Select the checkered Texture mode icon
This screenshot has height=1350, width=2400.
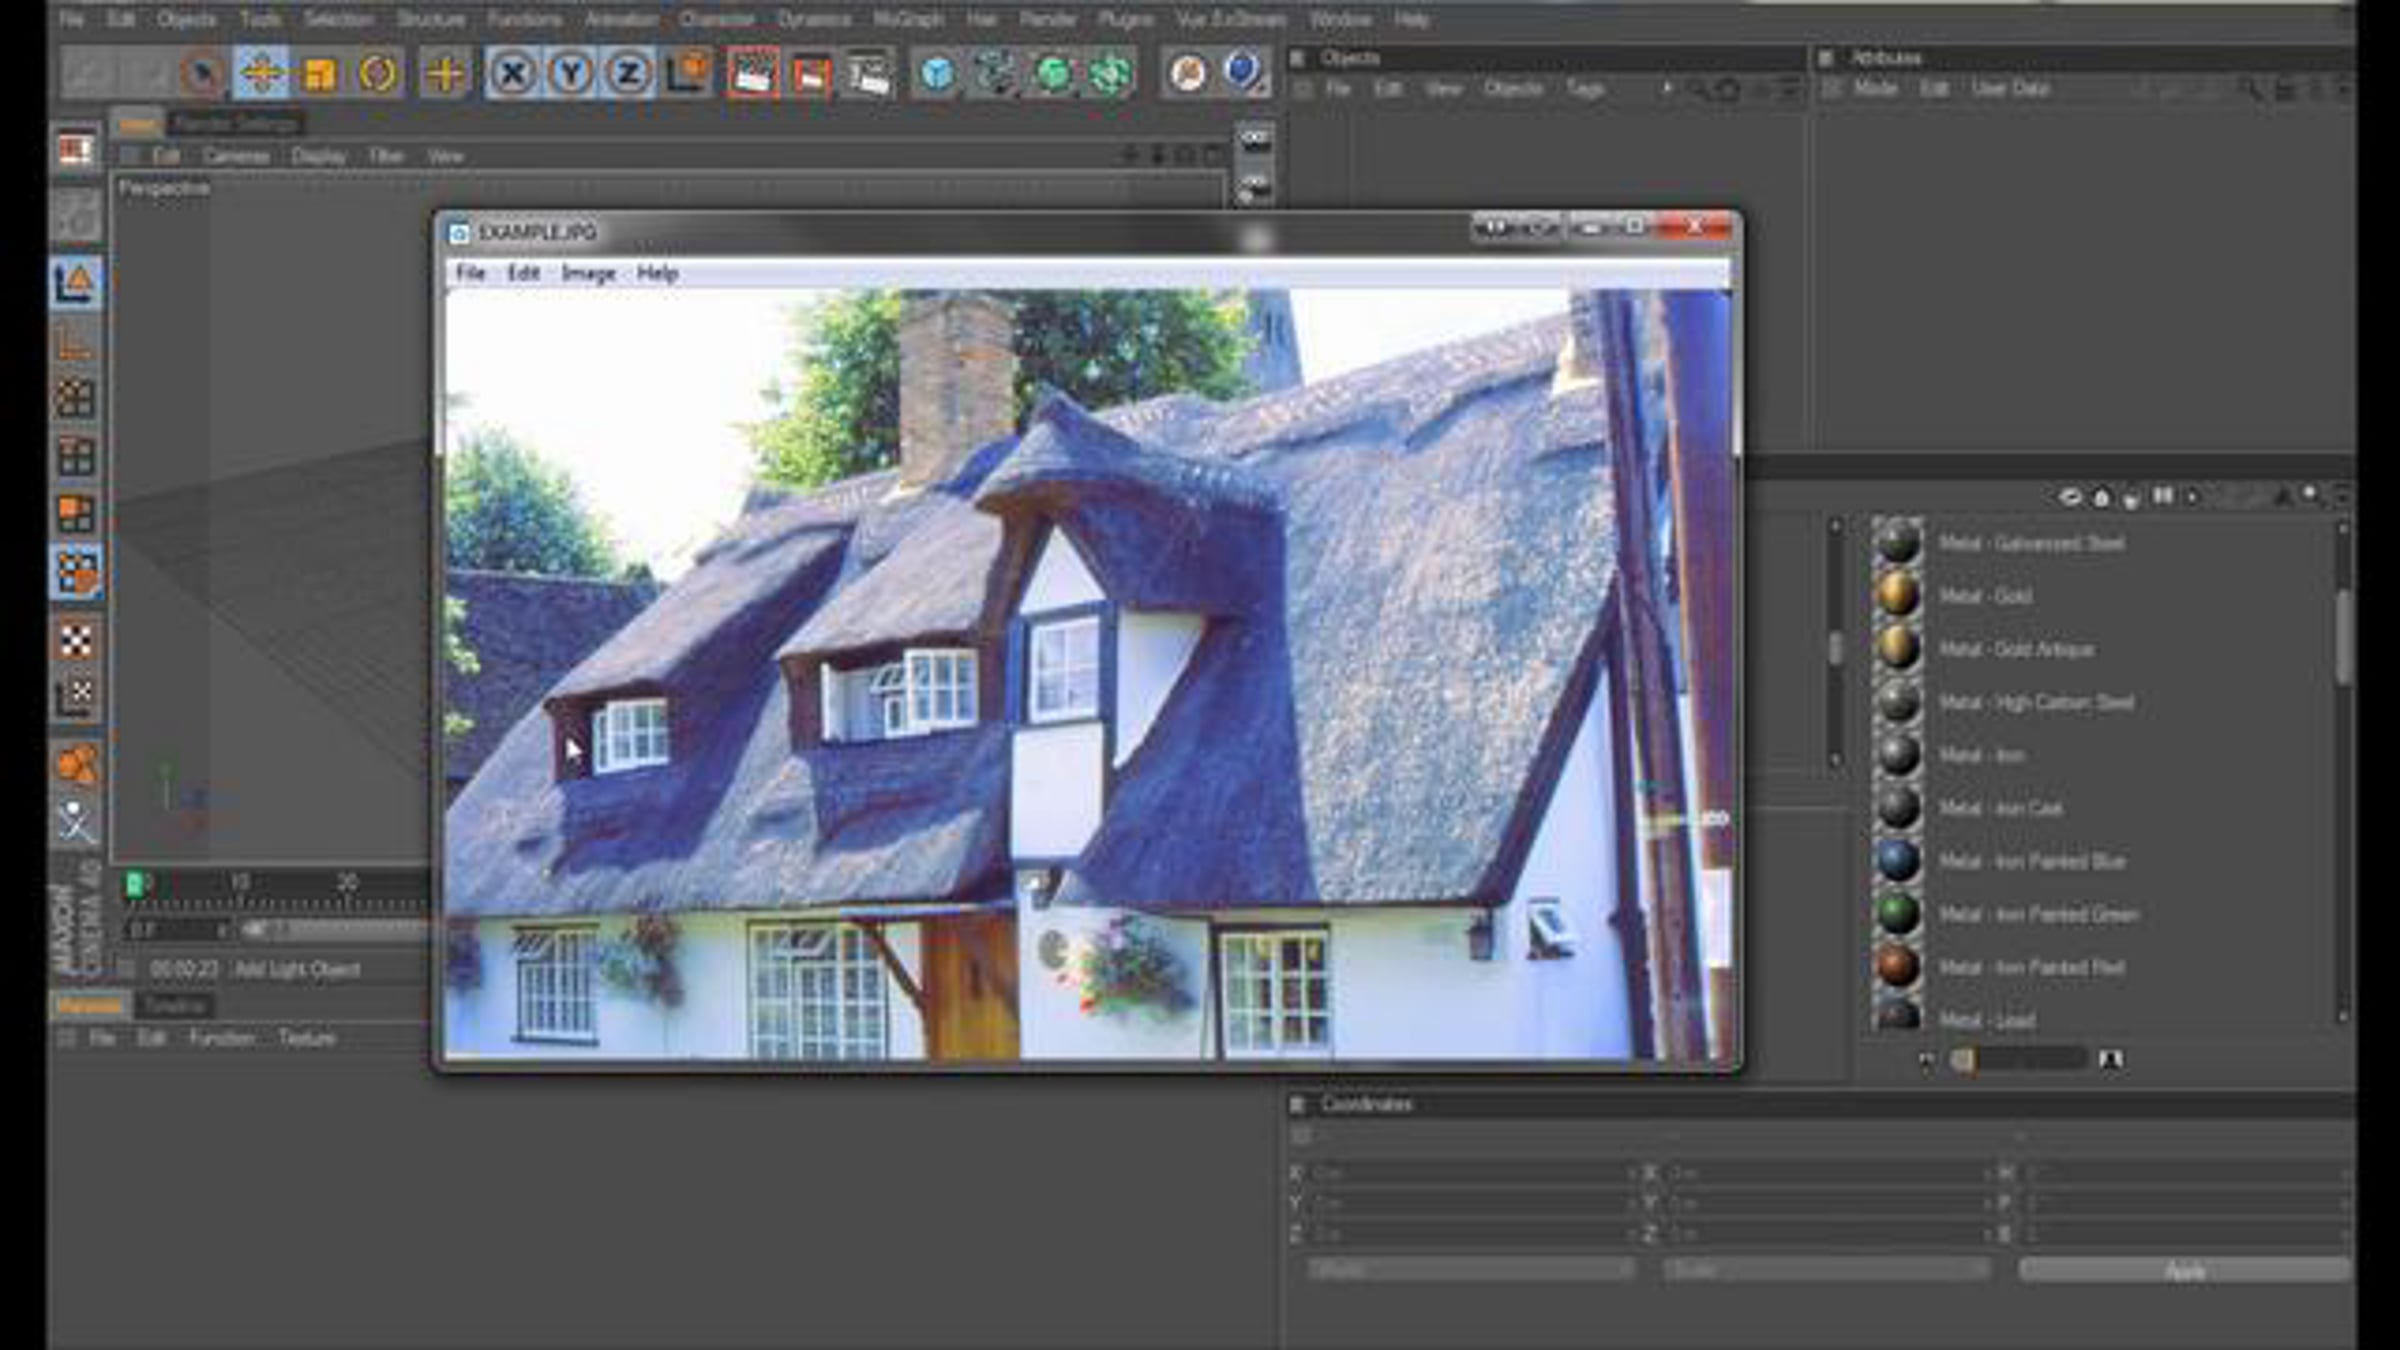point(76,640)
